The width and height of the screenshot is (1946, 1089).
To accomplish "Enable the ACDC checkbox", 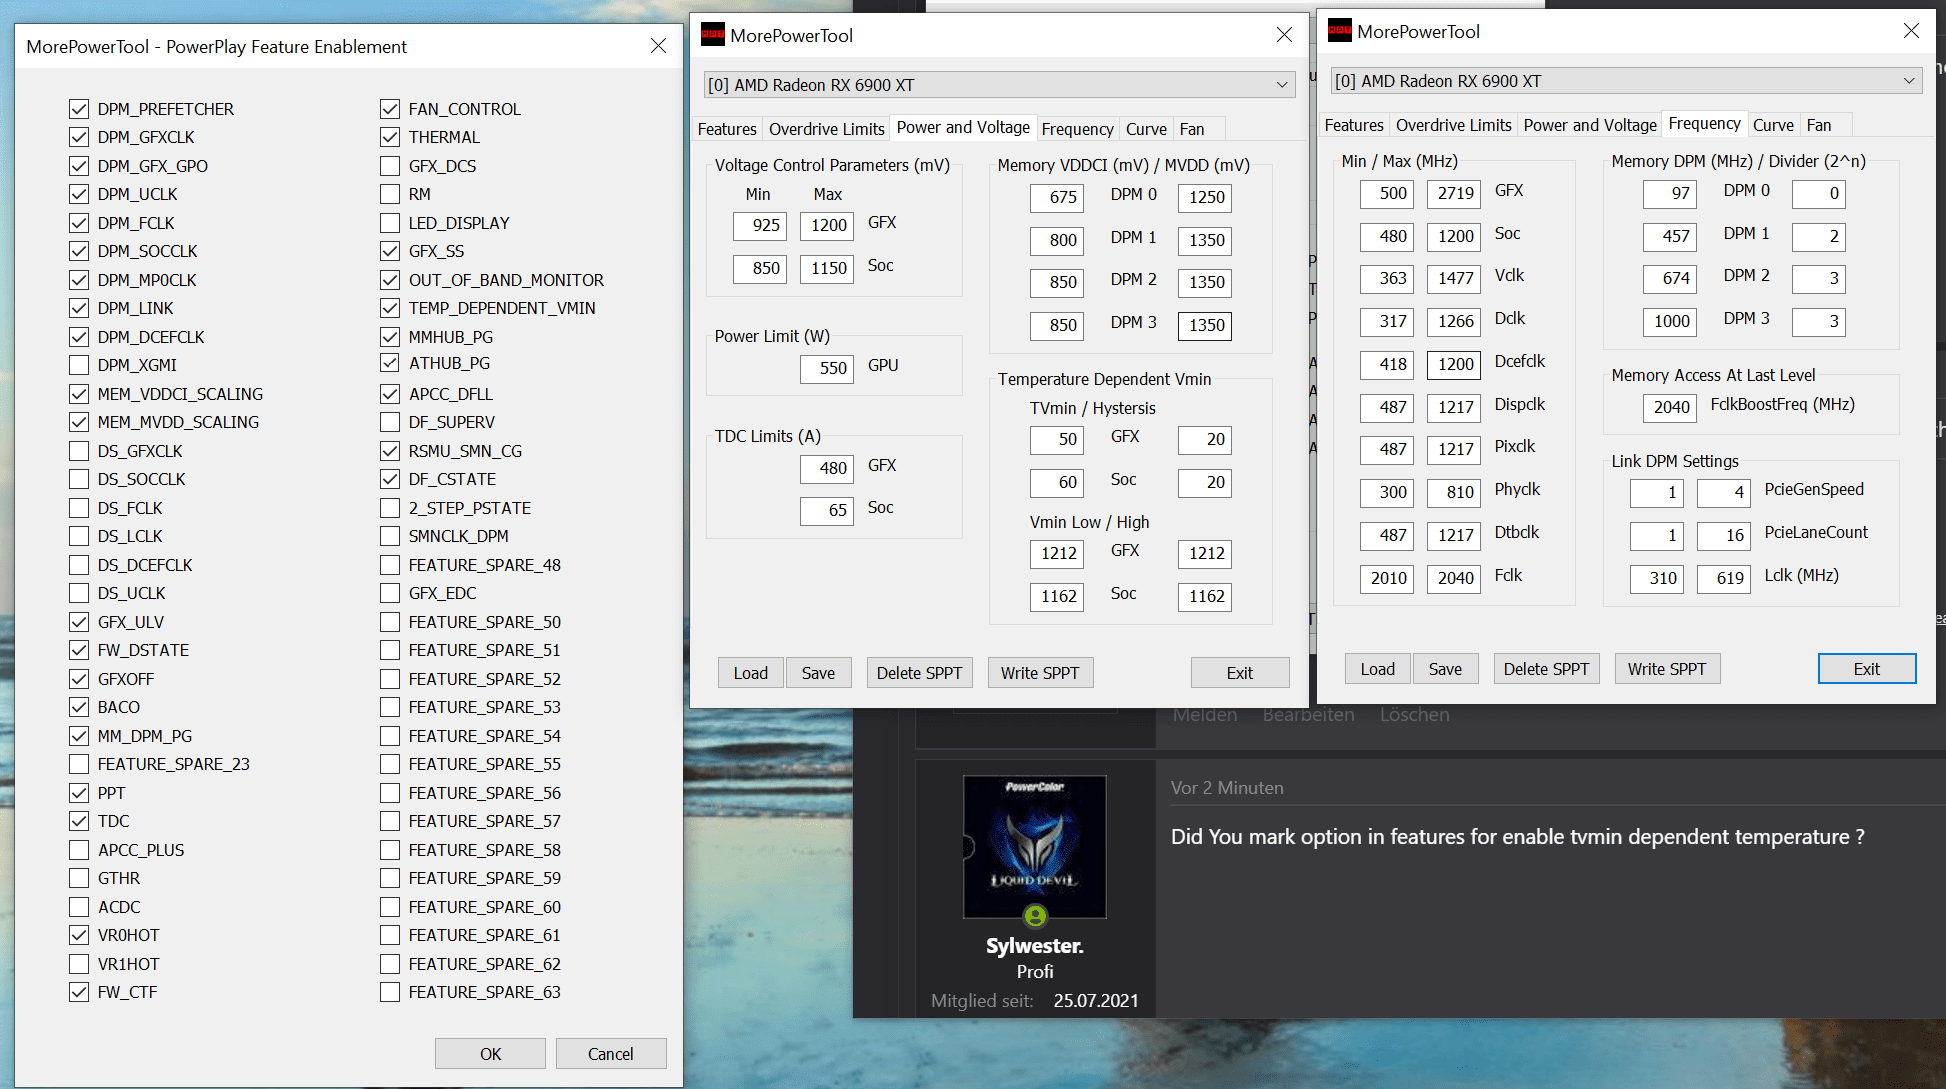I will tap(79, 907).
